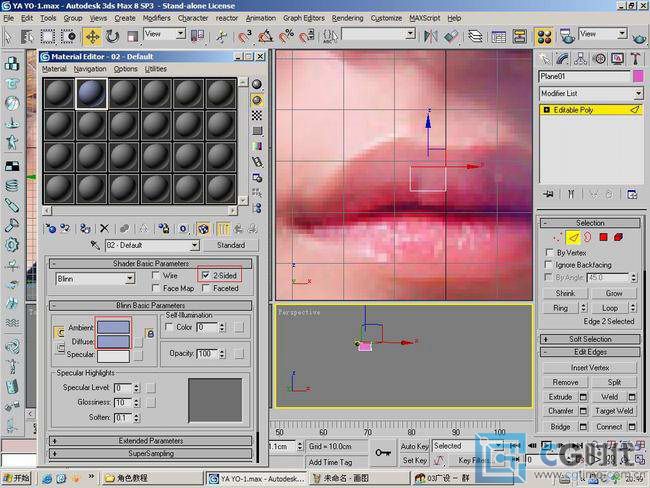Select Edge sub-object level icon
Viewport: 650px width, 488px height.
point(573,238)
